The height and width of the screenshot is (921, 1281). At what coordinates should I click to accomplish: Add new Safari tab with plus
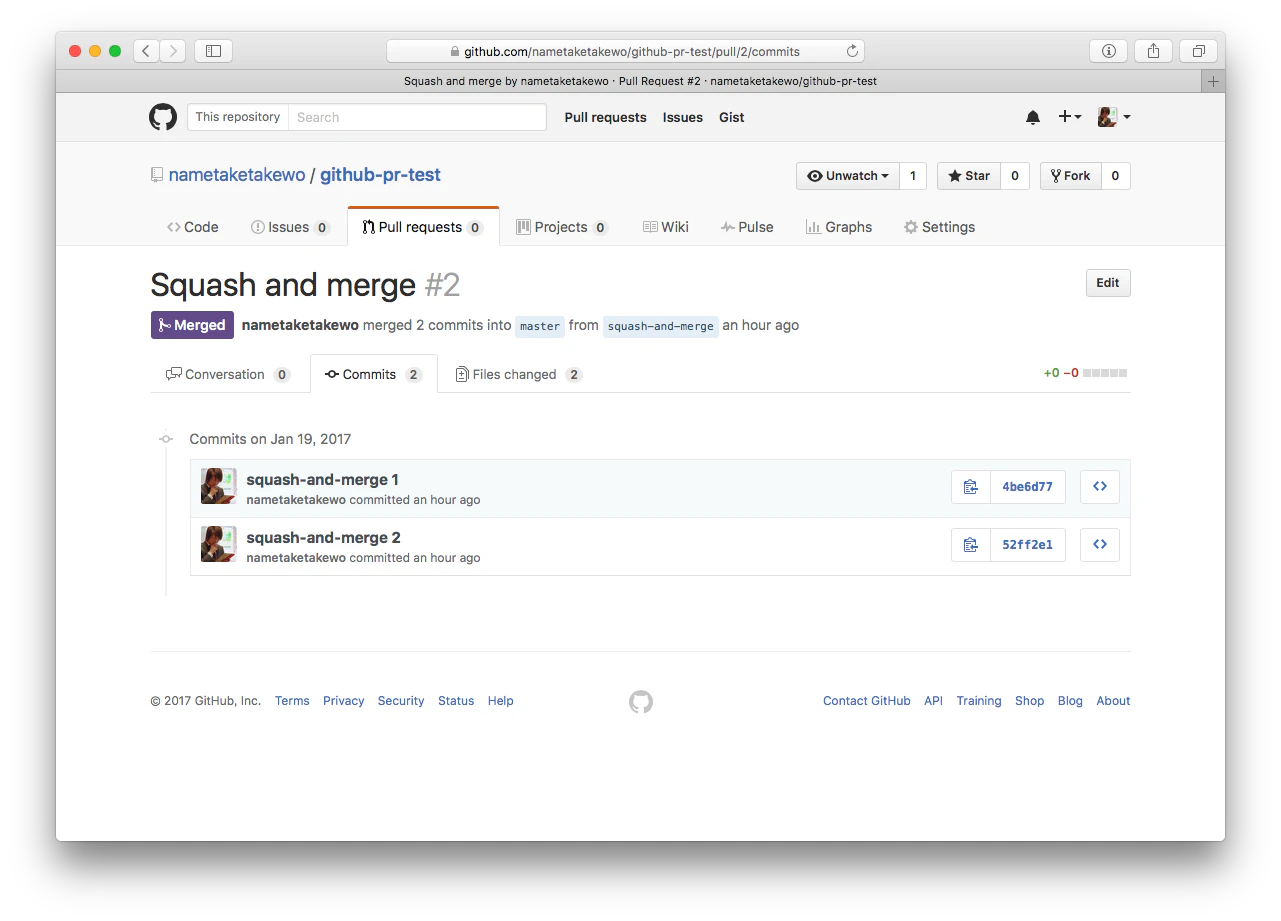[x=1214, y=81]
